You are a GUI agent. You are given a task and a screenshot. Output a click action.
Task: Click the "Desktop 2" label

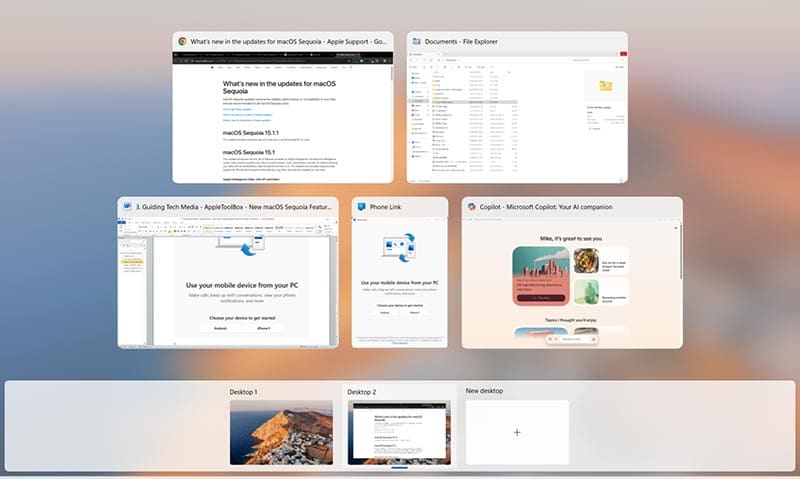click(x=362, y=392)
